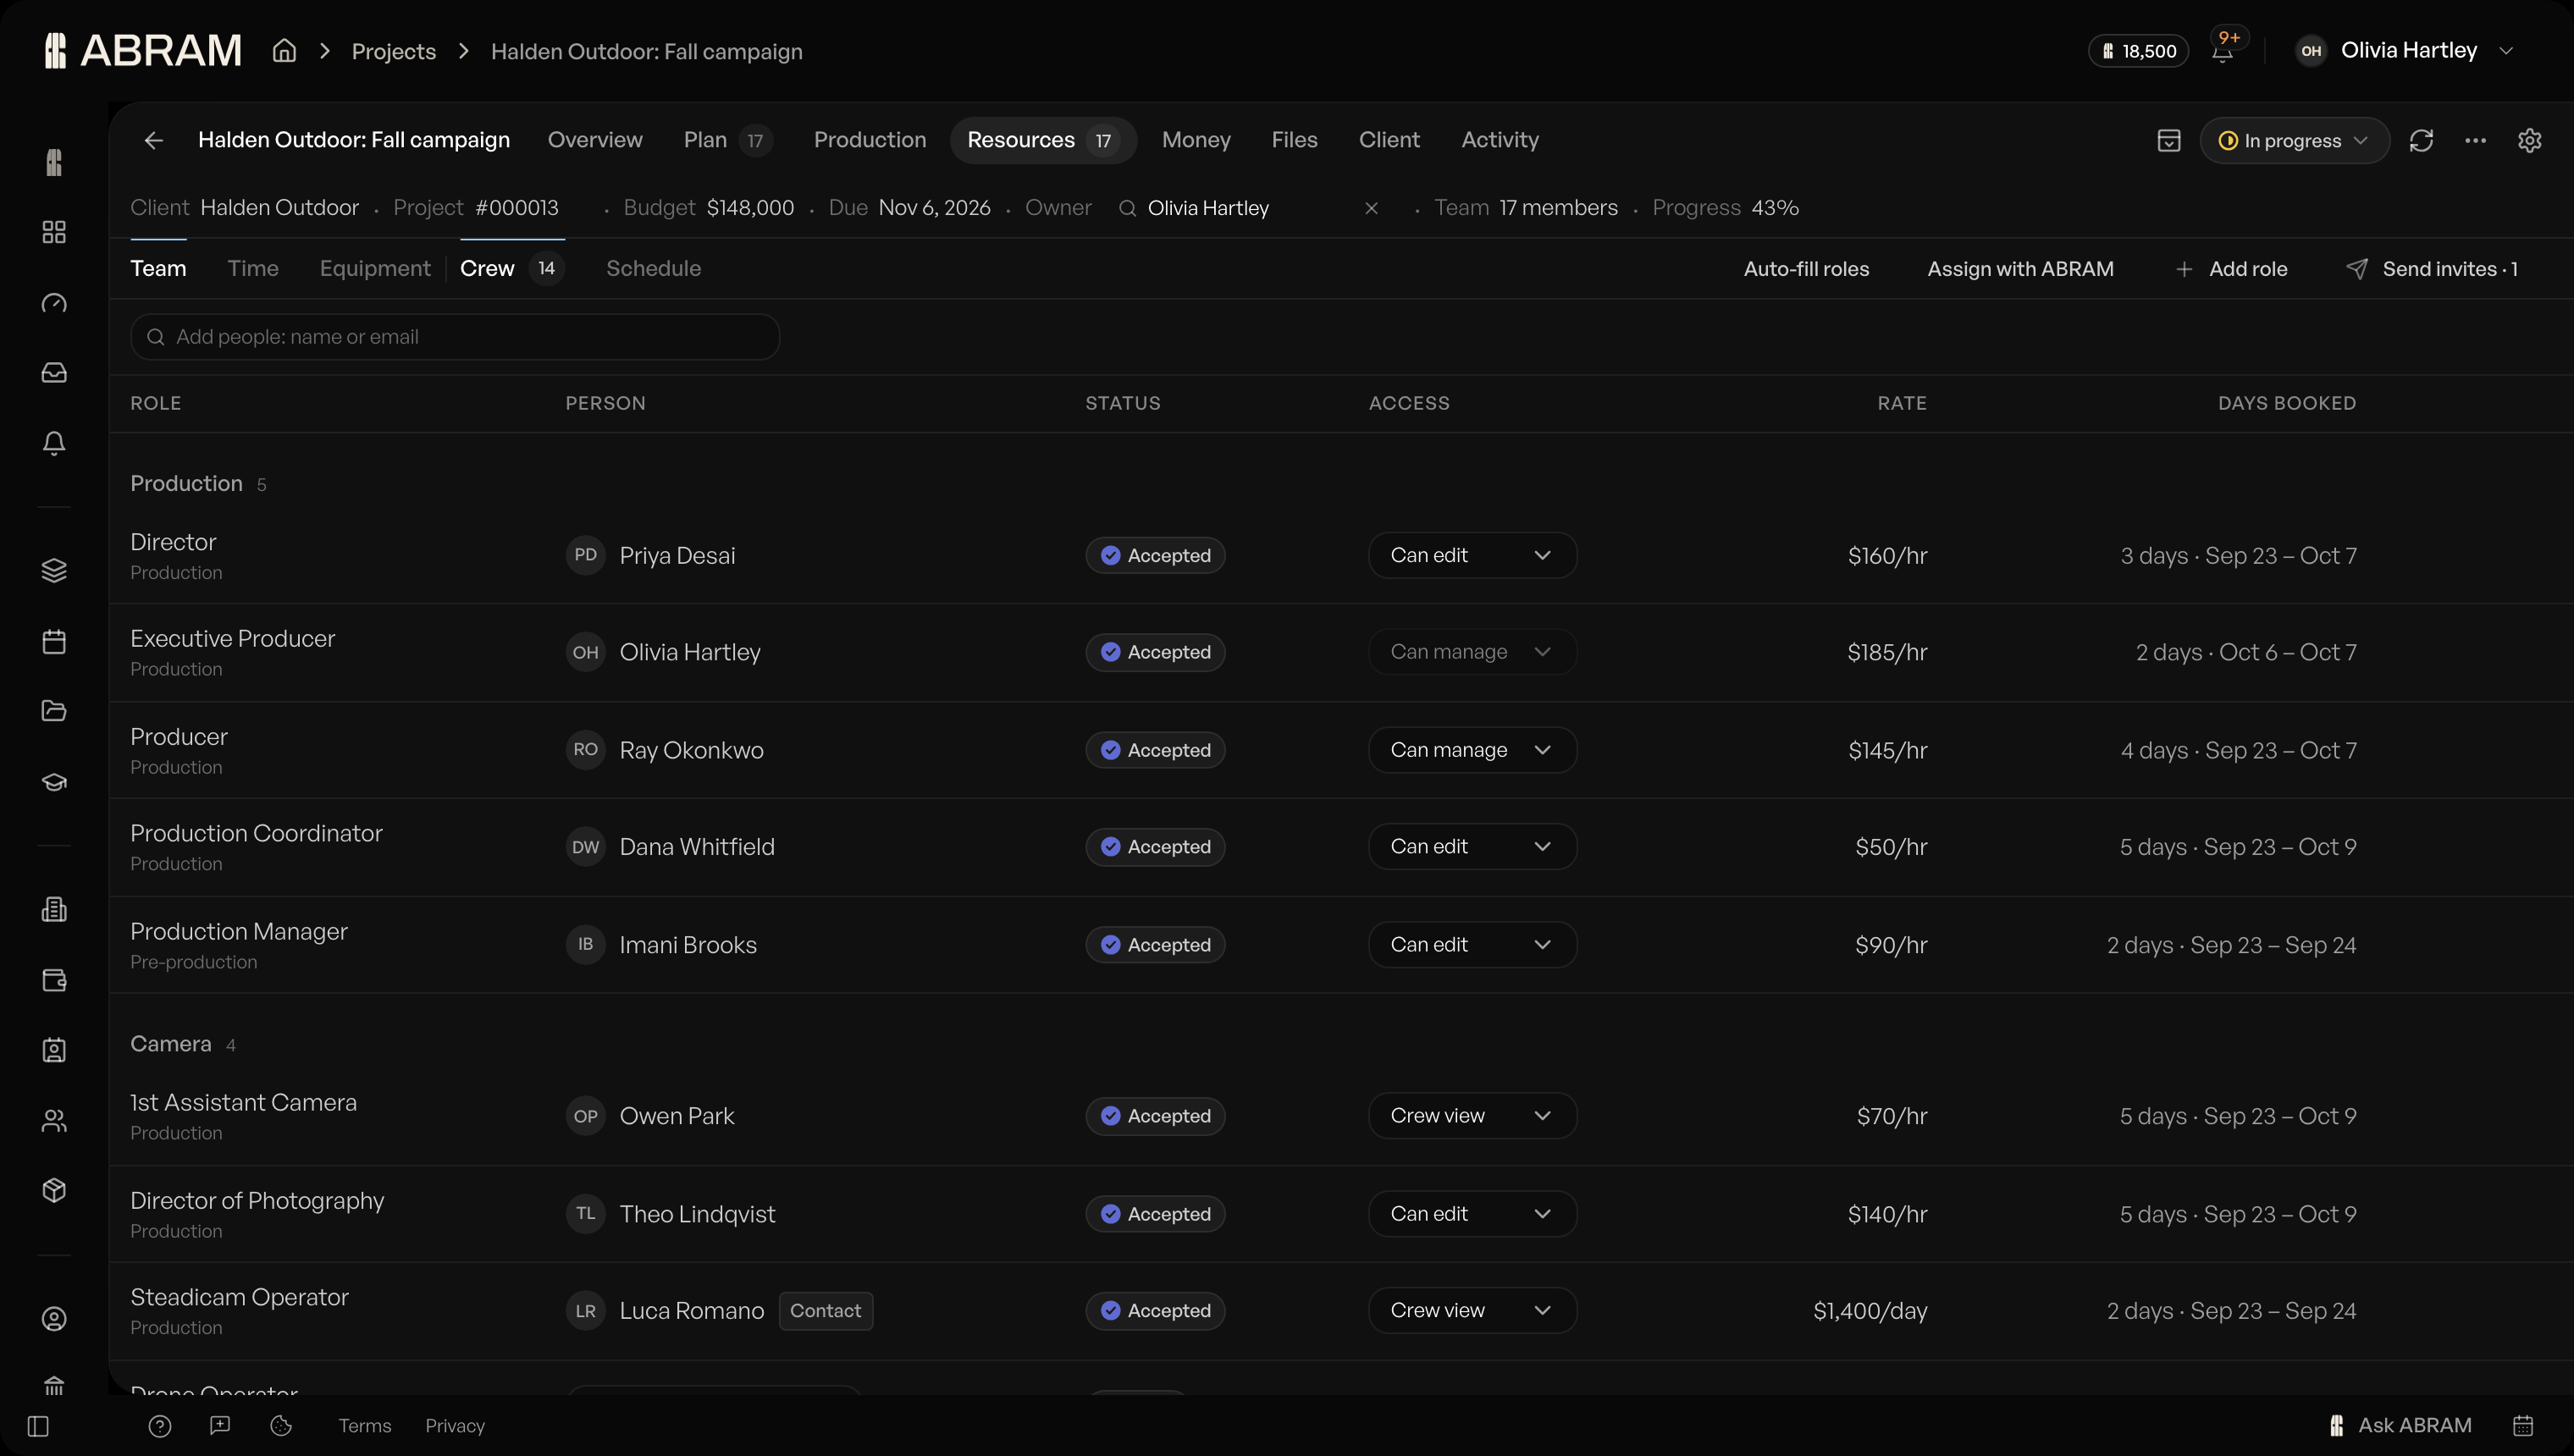Image resolution: width=2574 pixels, height=1456 pixels.
Task: Open the folder icon in sidebar
Action: coord(54,711)
